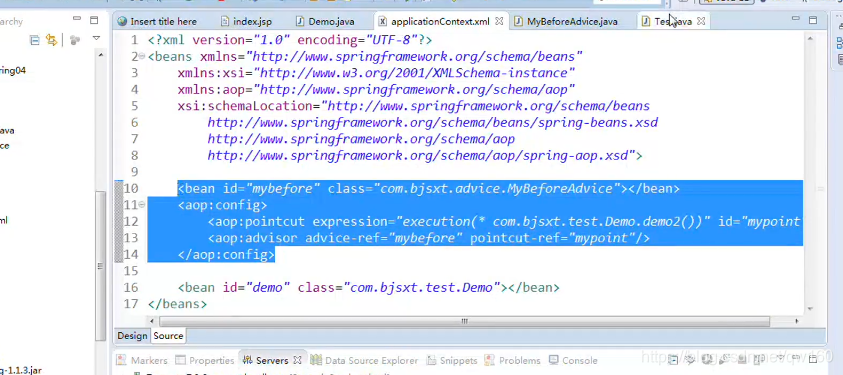The image size is (843, 375).
Task: Collapse the aop:config fold on line 11
Action: [142, 205]
